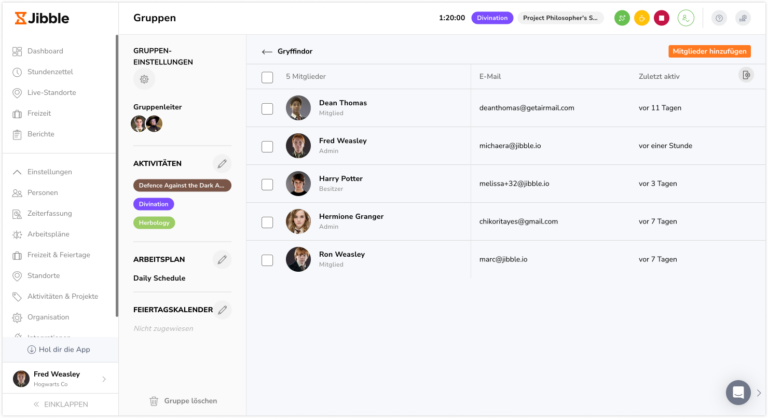Tick the select-all members checkbox
Screen dimensions: 768x418
pos(267,77)
